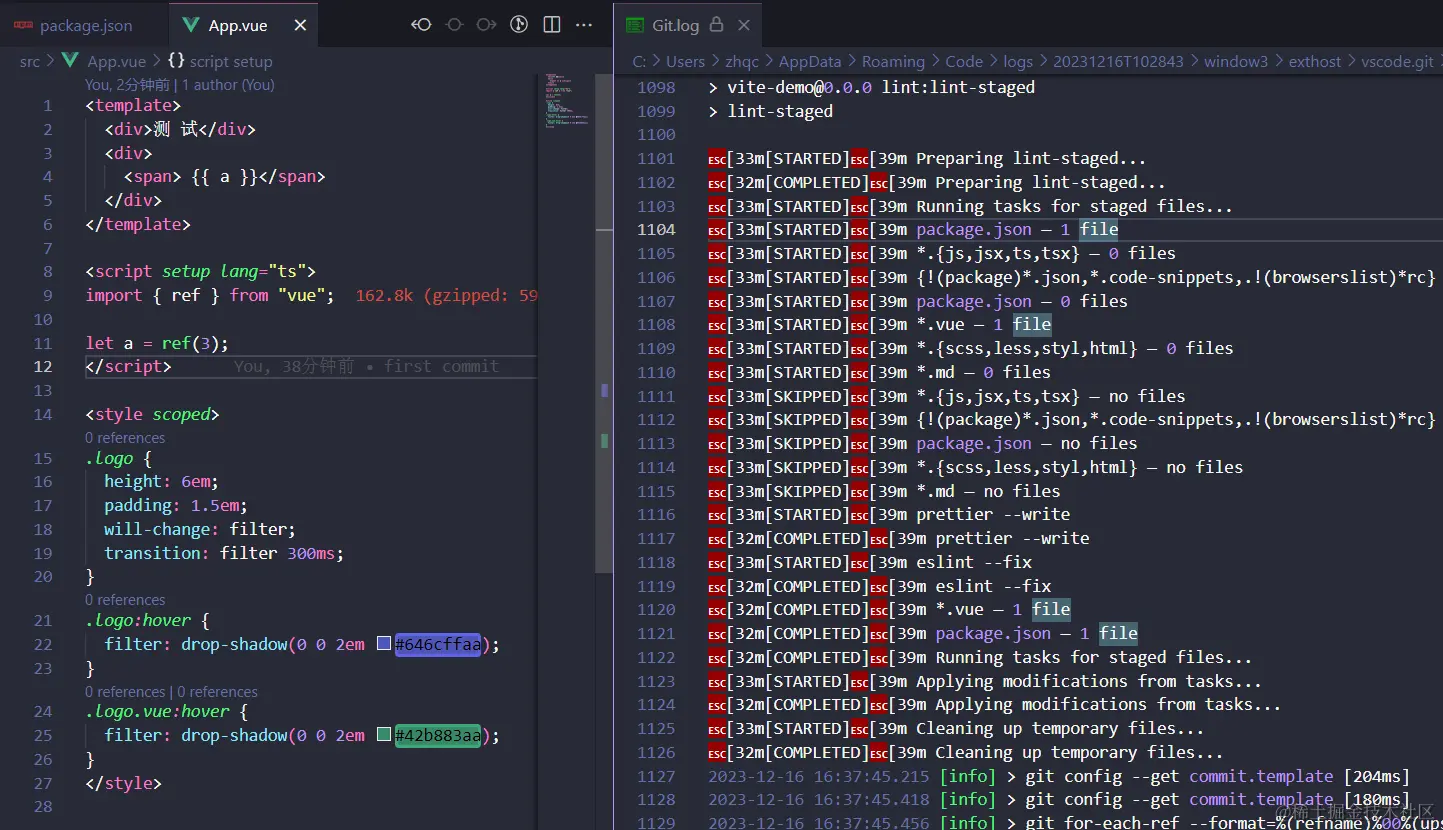Click log line 1126 COMPLETED "Cleaning up temporary files..."
The width and height of the screenshot is (1443, 830).
point(965,752)
